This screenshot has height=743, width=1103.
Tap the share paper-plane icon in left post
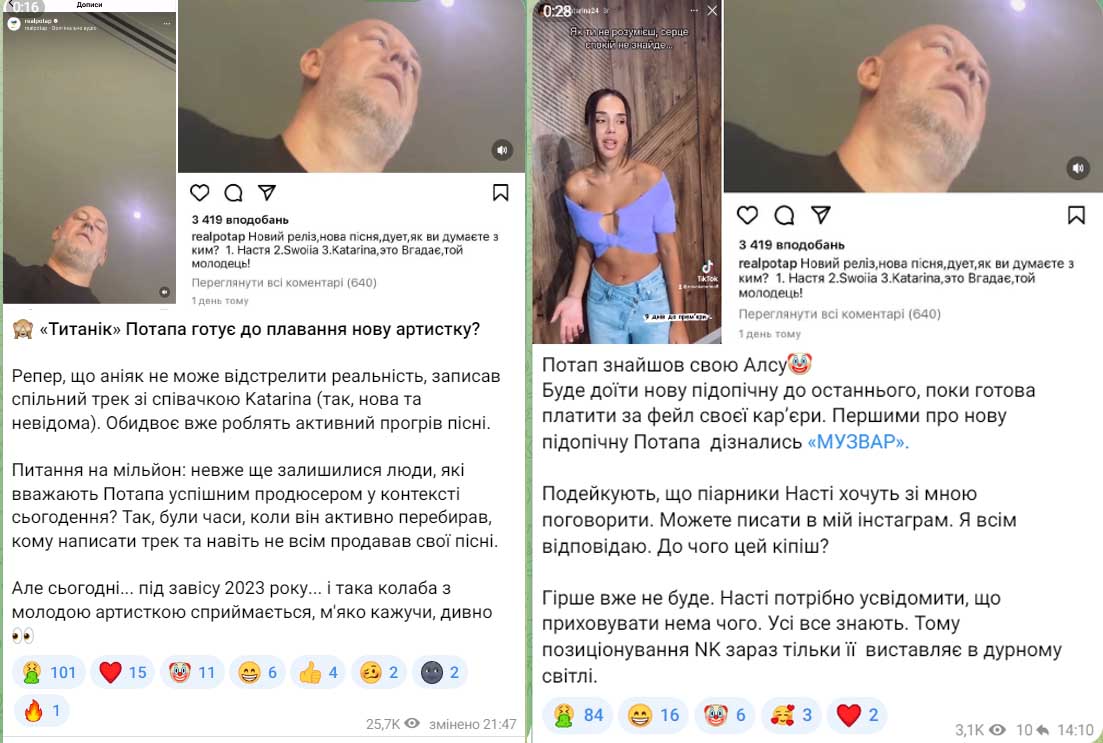[267, 192]
